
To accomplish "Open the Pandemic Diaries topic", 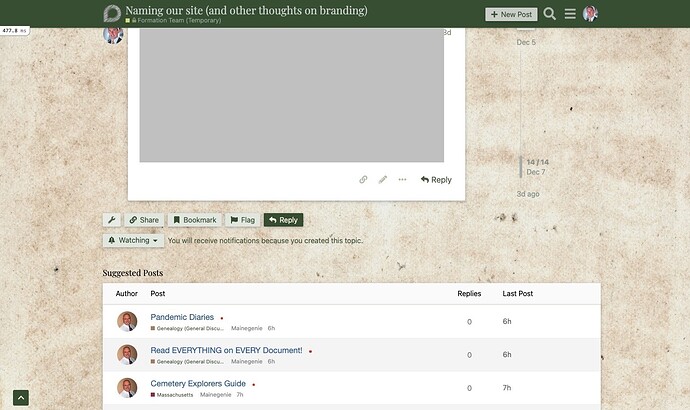I will (x=182, y=317).
